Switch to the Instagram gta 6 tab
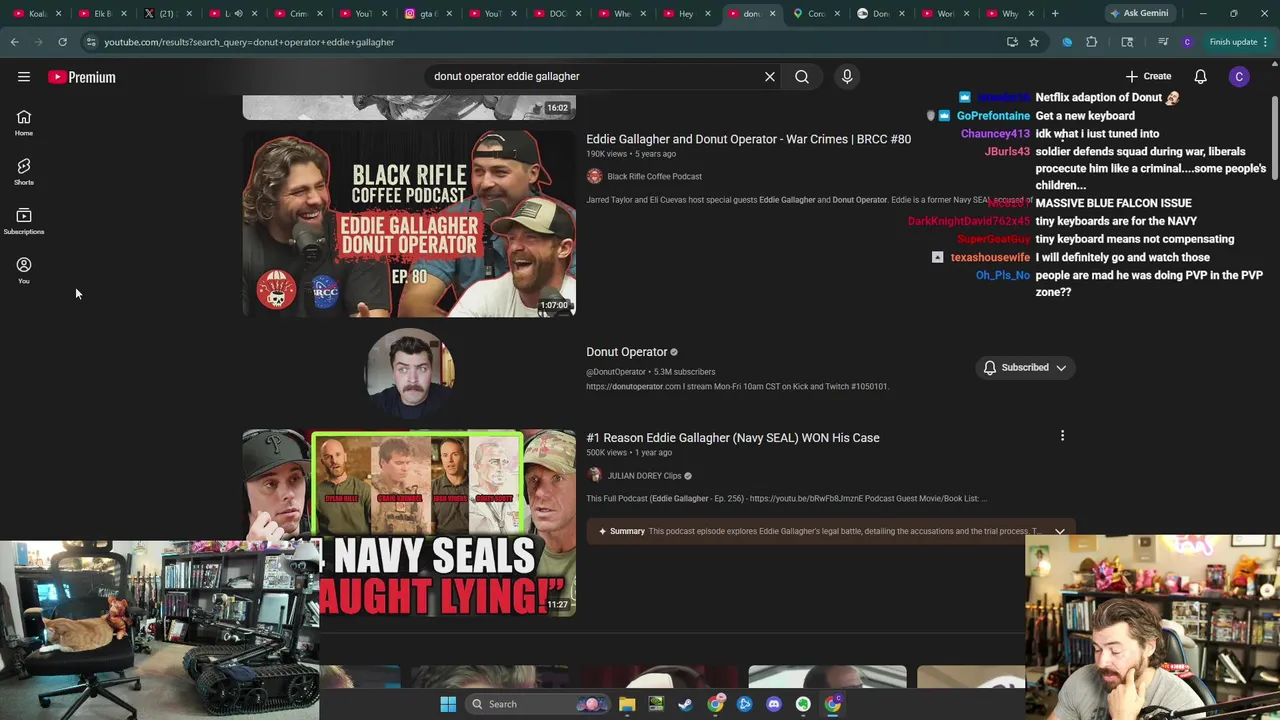Viewport: 1280px width, 720px height. [x=428, y=13]
